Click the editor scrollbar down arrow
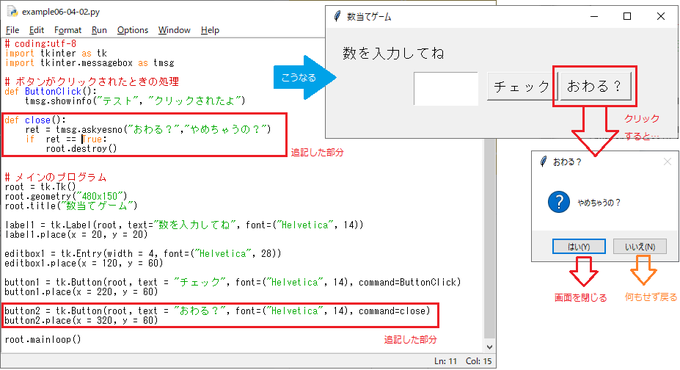This screenshot has height=370, width=680. click(490, 347)
